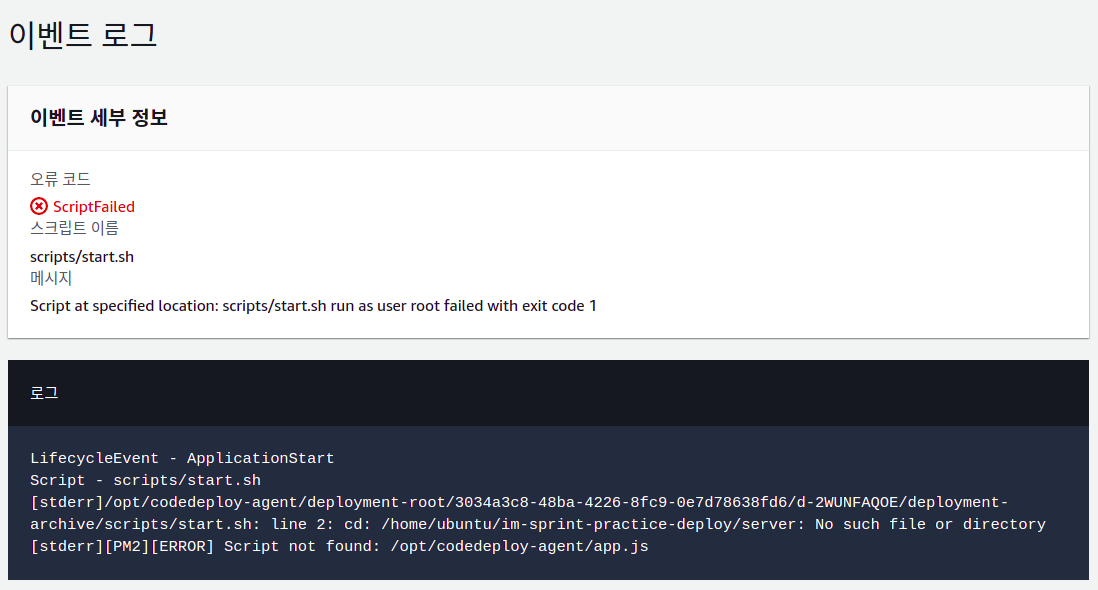Click the 오류 코드 label

pyautogui.click(x=60, y=179)
